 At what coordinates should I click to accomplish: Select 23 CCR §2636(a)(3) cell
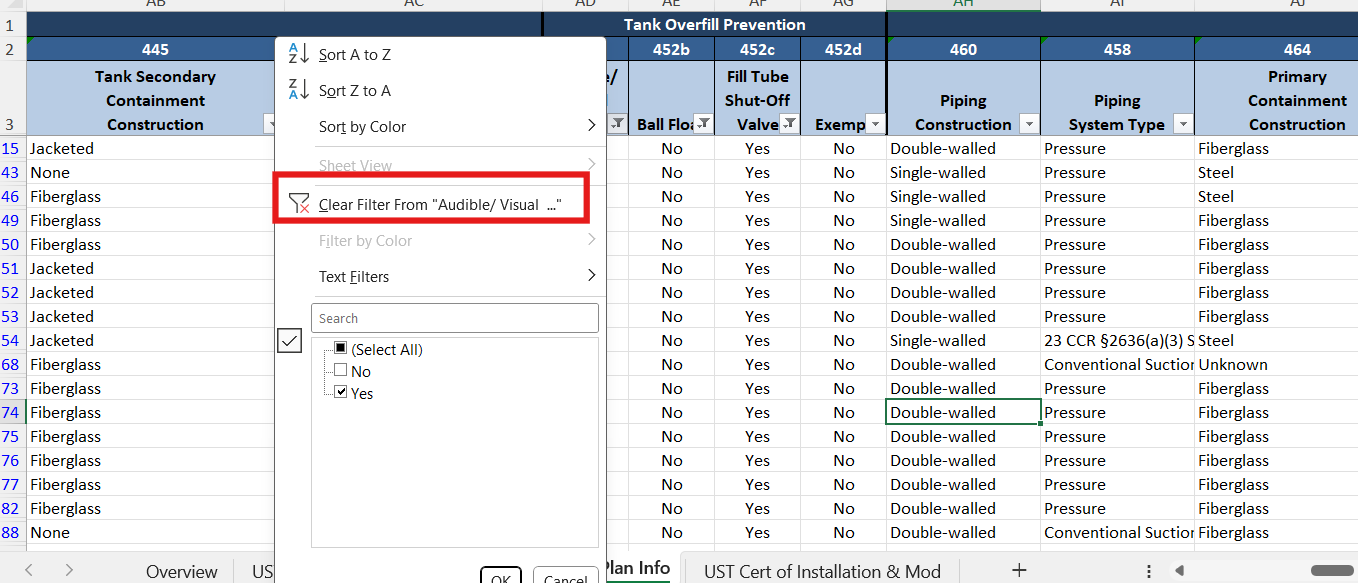1117,340
